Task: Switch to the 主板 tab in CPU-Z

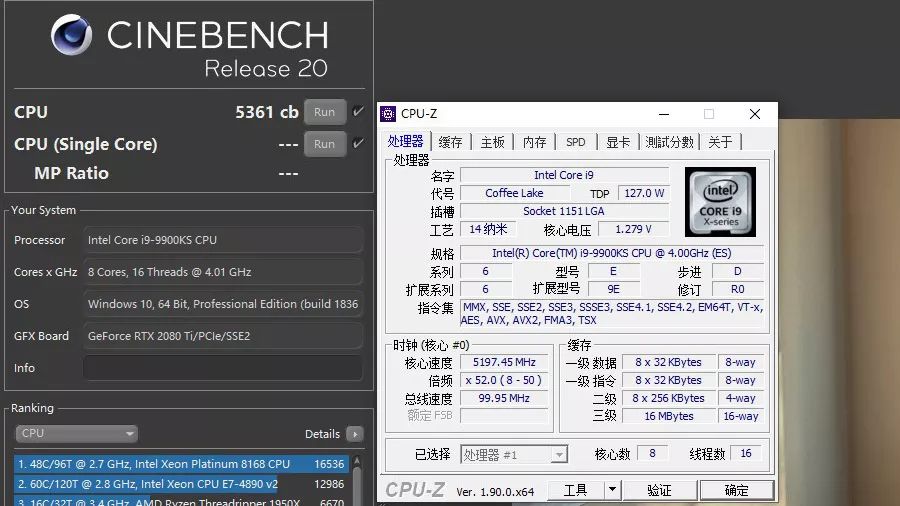Action: point(492,142)
